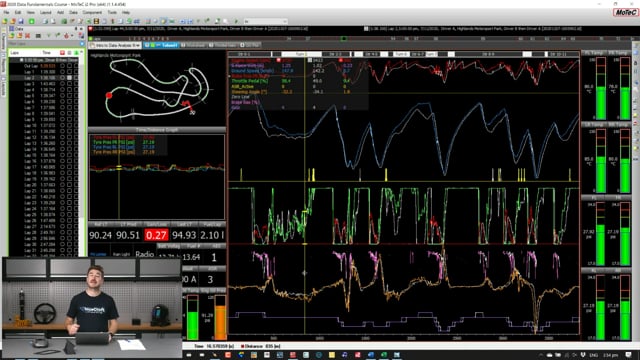Tick the Lap 4 overlay checkbox

point(69,89)
